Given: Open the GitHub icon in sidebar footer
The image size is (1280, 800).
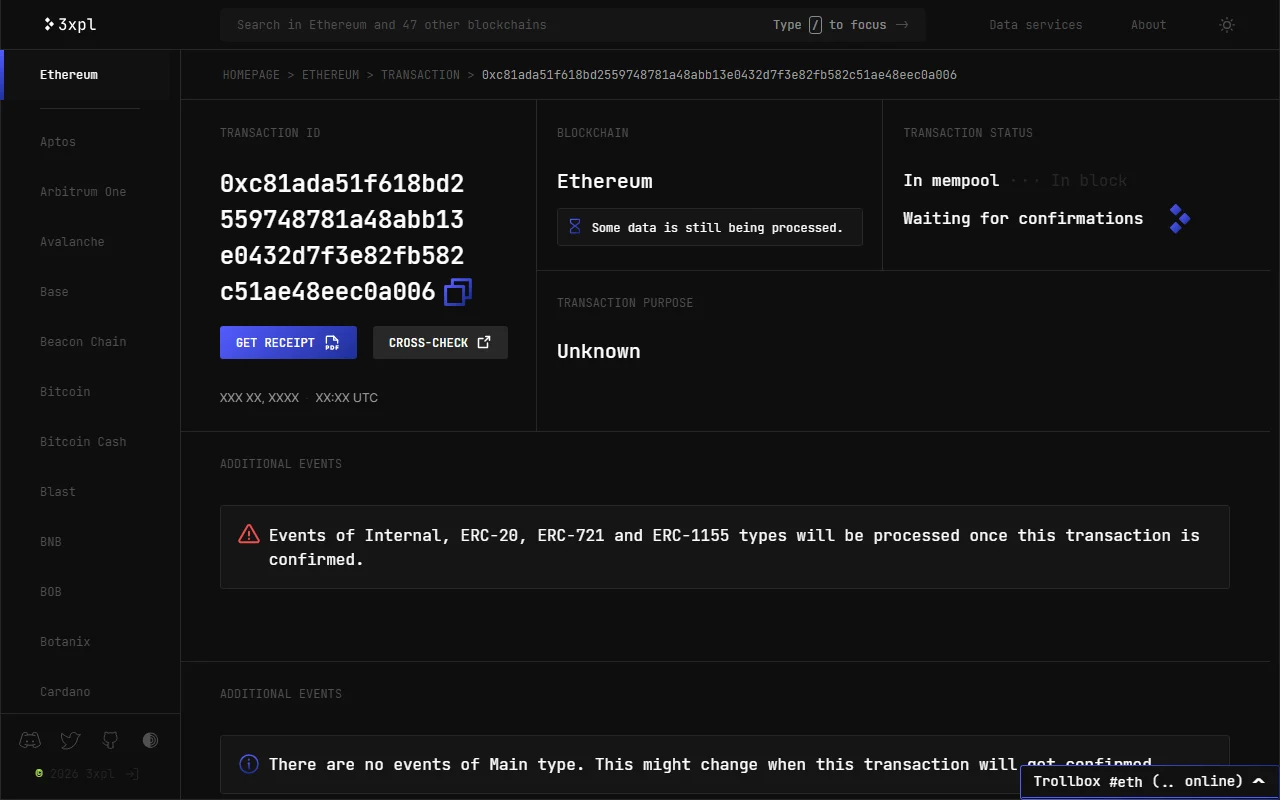Looking at the screenshot, I should tap(110, 740).
